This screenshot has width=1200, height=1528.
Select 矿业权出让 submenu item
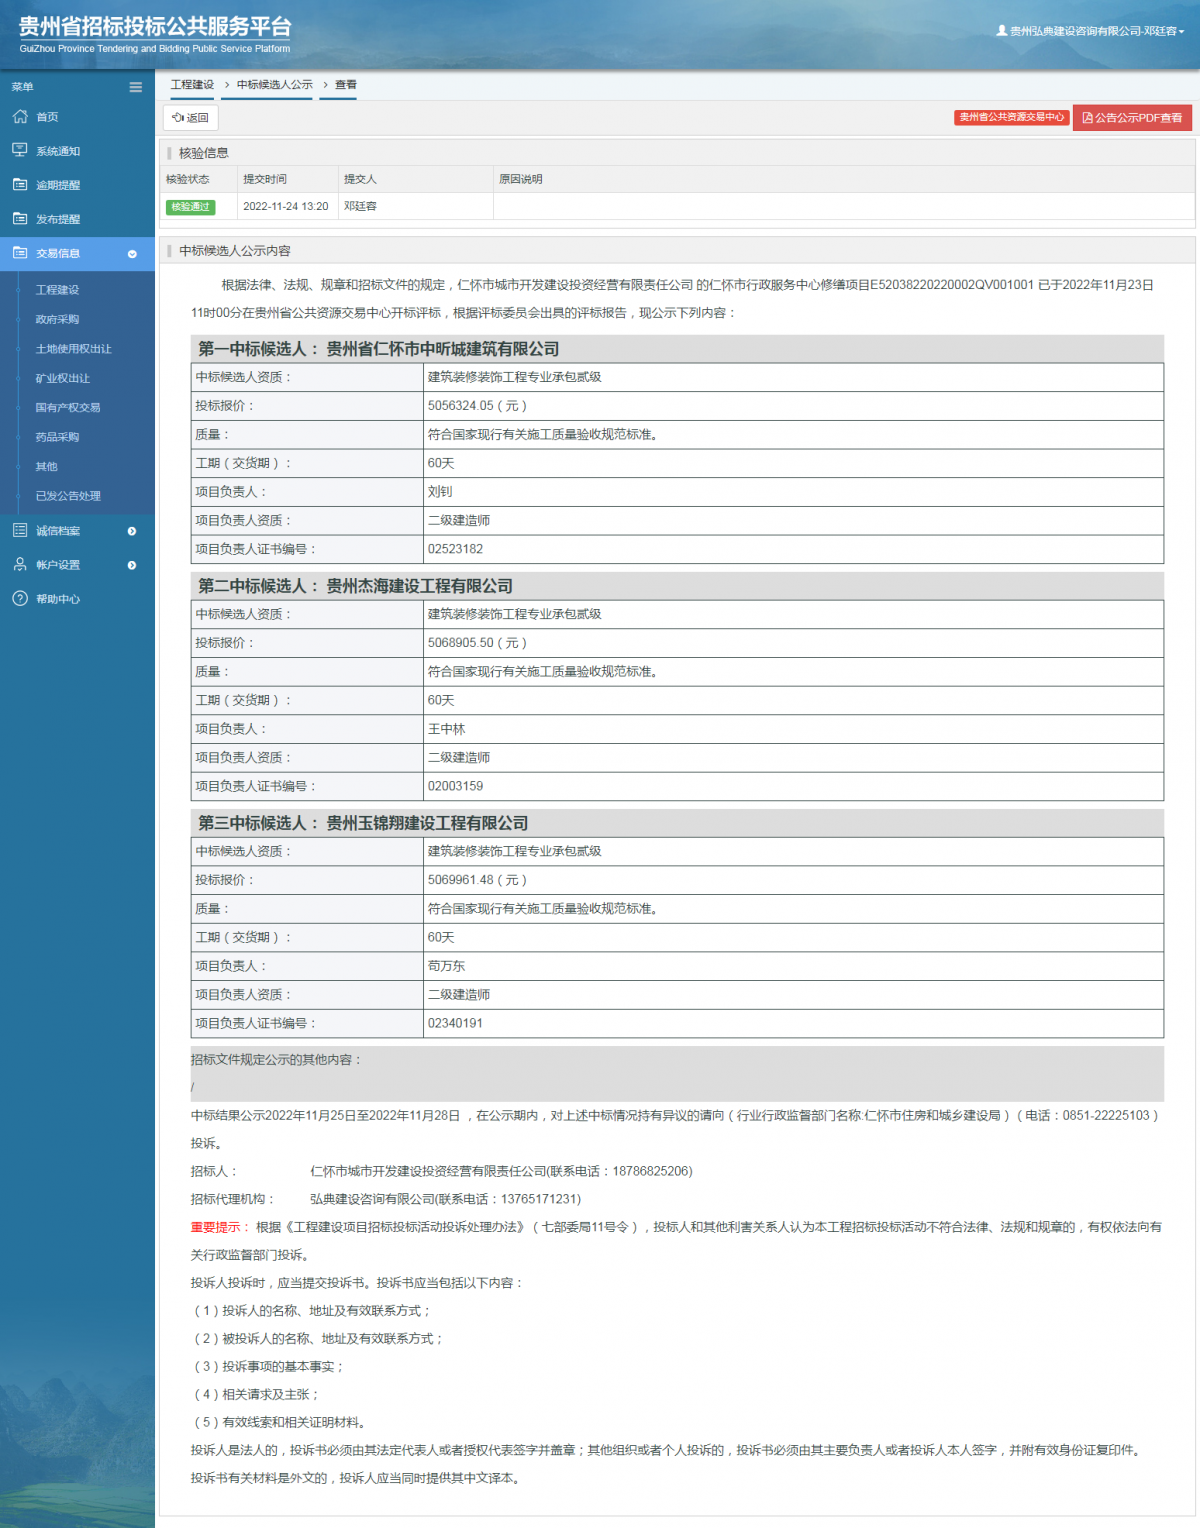63,378
